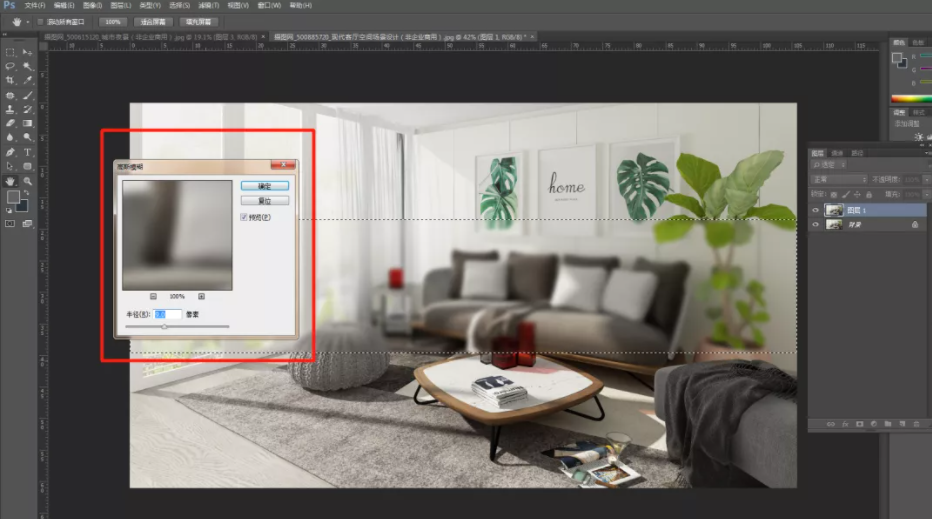This screenshot has width=932, height=519.
Task: Swap foreground and background colors
Action: coord(26,193)
